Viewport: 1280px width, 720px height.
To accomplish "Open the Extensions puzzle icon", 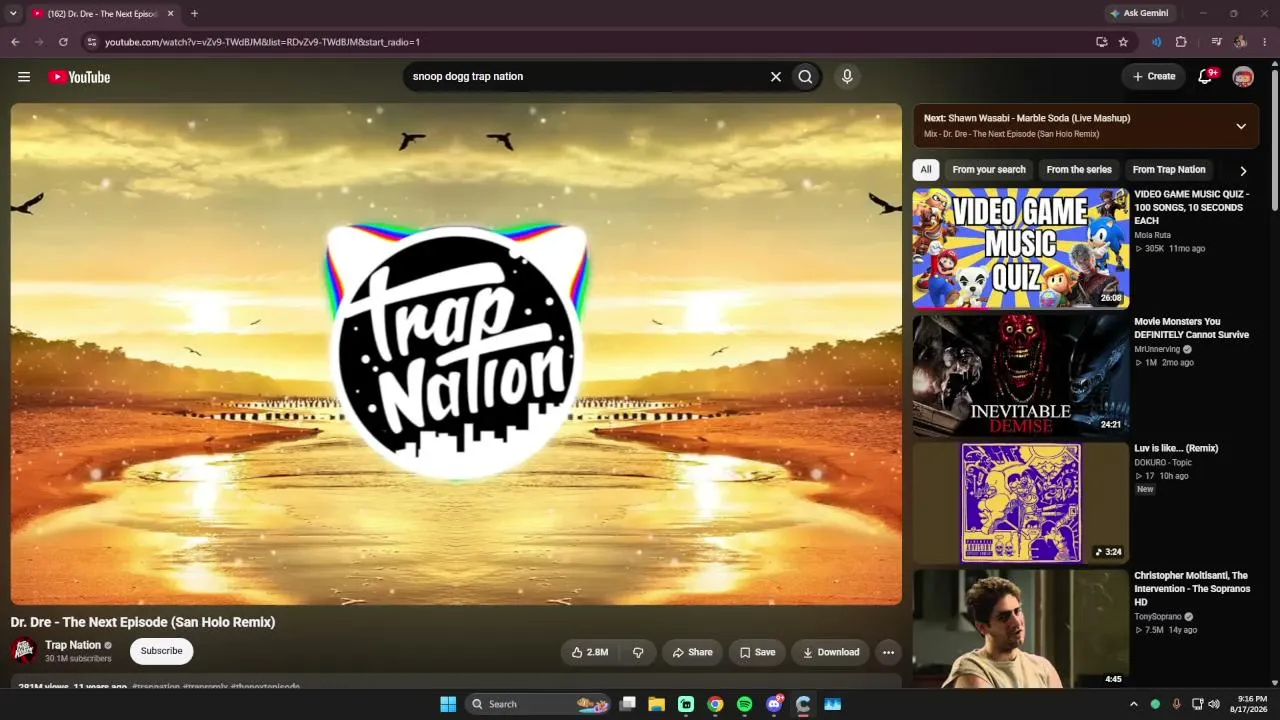I will 1181,42.
